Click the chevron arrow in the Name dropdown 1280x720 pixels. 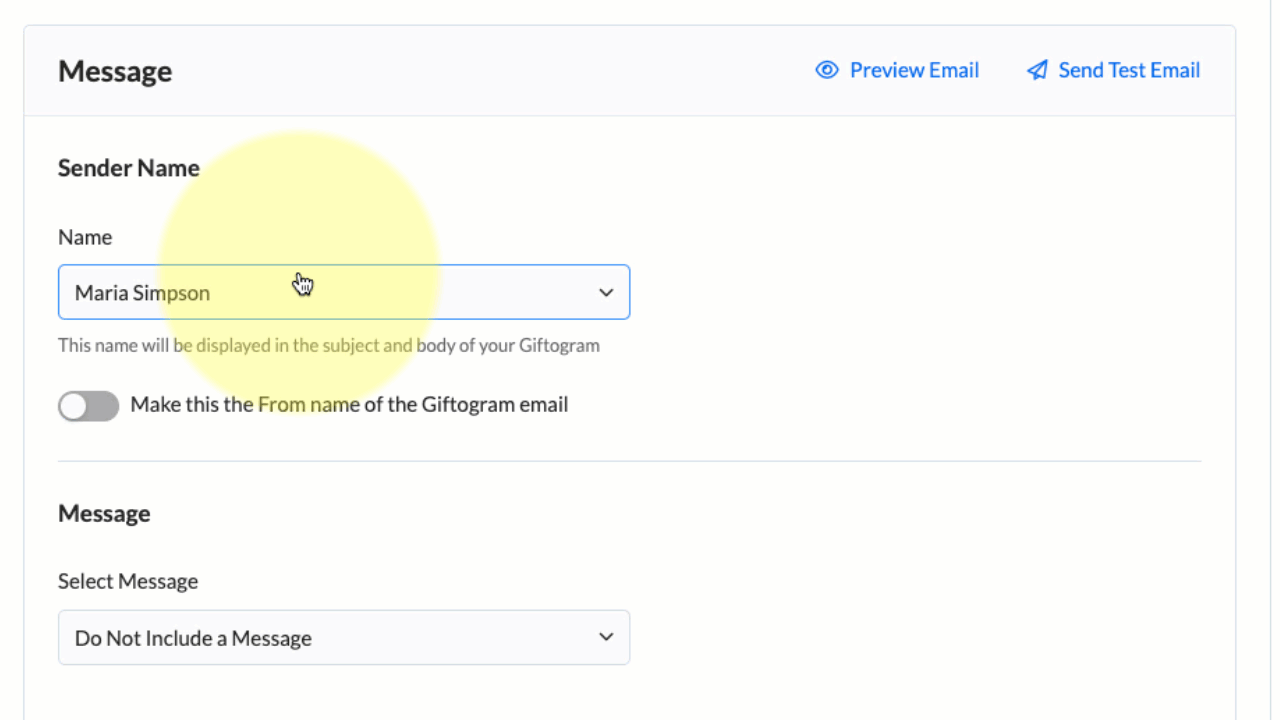(x=606, y=293)
